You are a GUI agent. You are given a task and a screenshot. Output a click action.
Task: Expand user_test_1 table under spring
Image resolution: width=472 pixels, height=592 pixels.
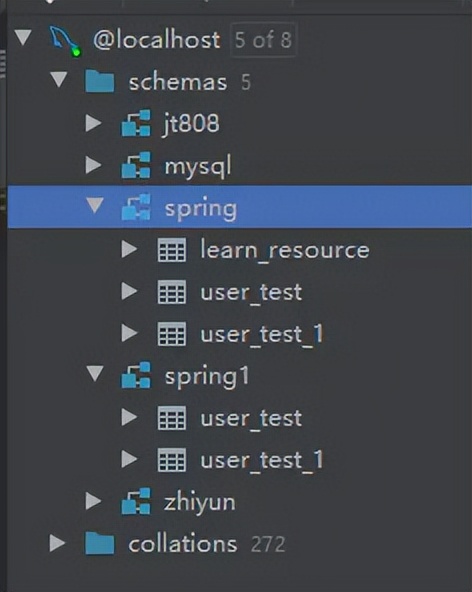click(x=130, y=333)
